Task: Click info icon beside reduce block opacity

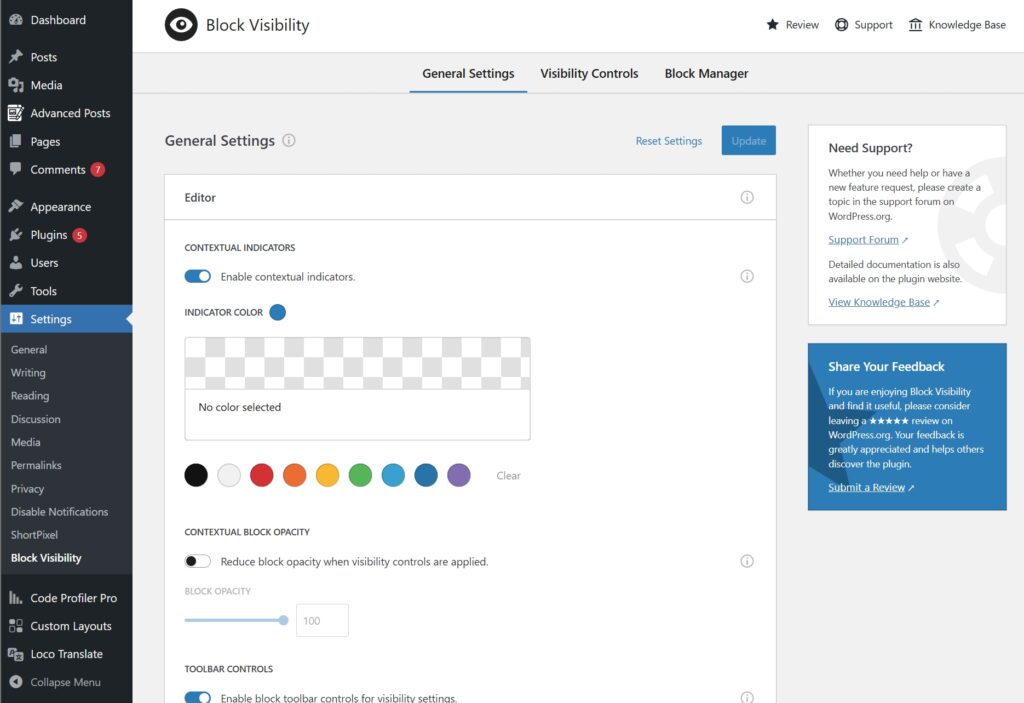Action: tap(746, 562)
